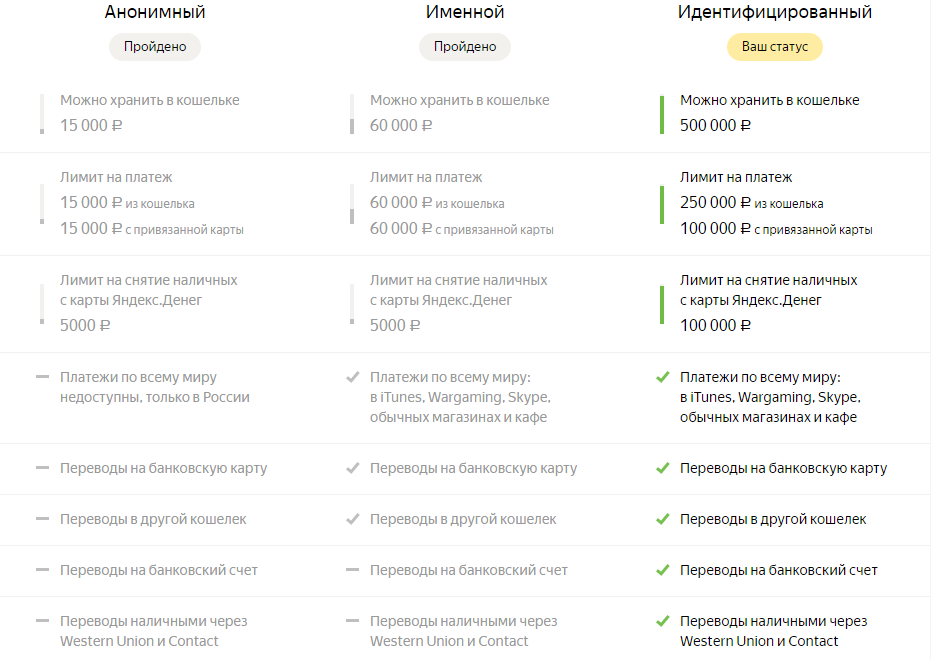Click the 'Ваш статус' yellow badge
Image resolution: width=931 pixels, height=660 pixels.
click(774, 47)
